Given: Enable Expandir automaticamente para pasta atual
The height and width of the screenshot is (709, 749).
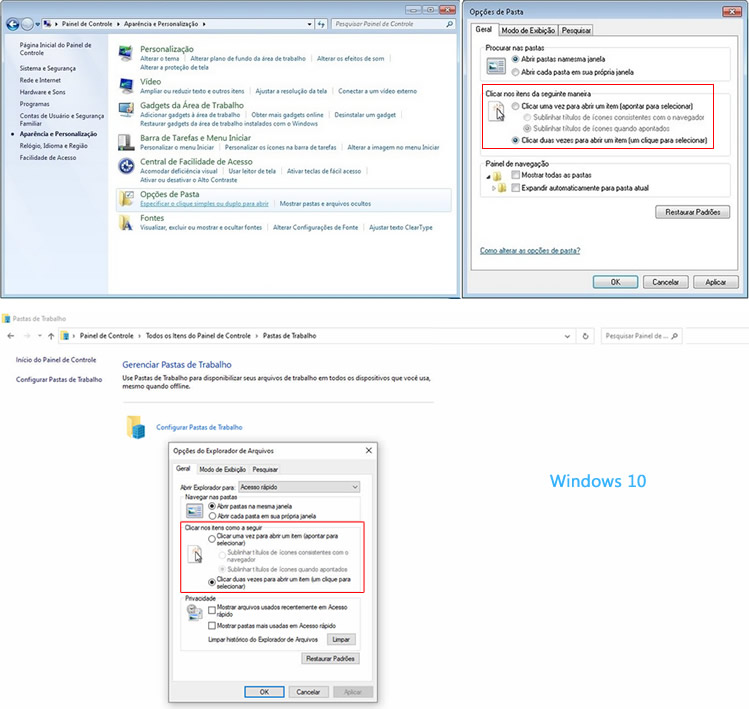Looking at the screenshot, I should (515, 188).
